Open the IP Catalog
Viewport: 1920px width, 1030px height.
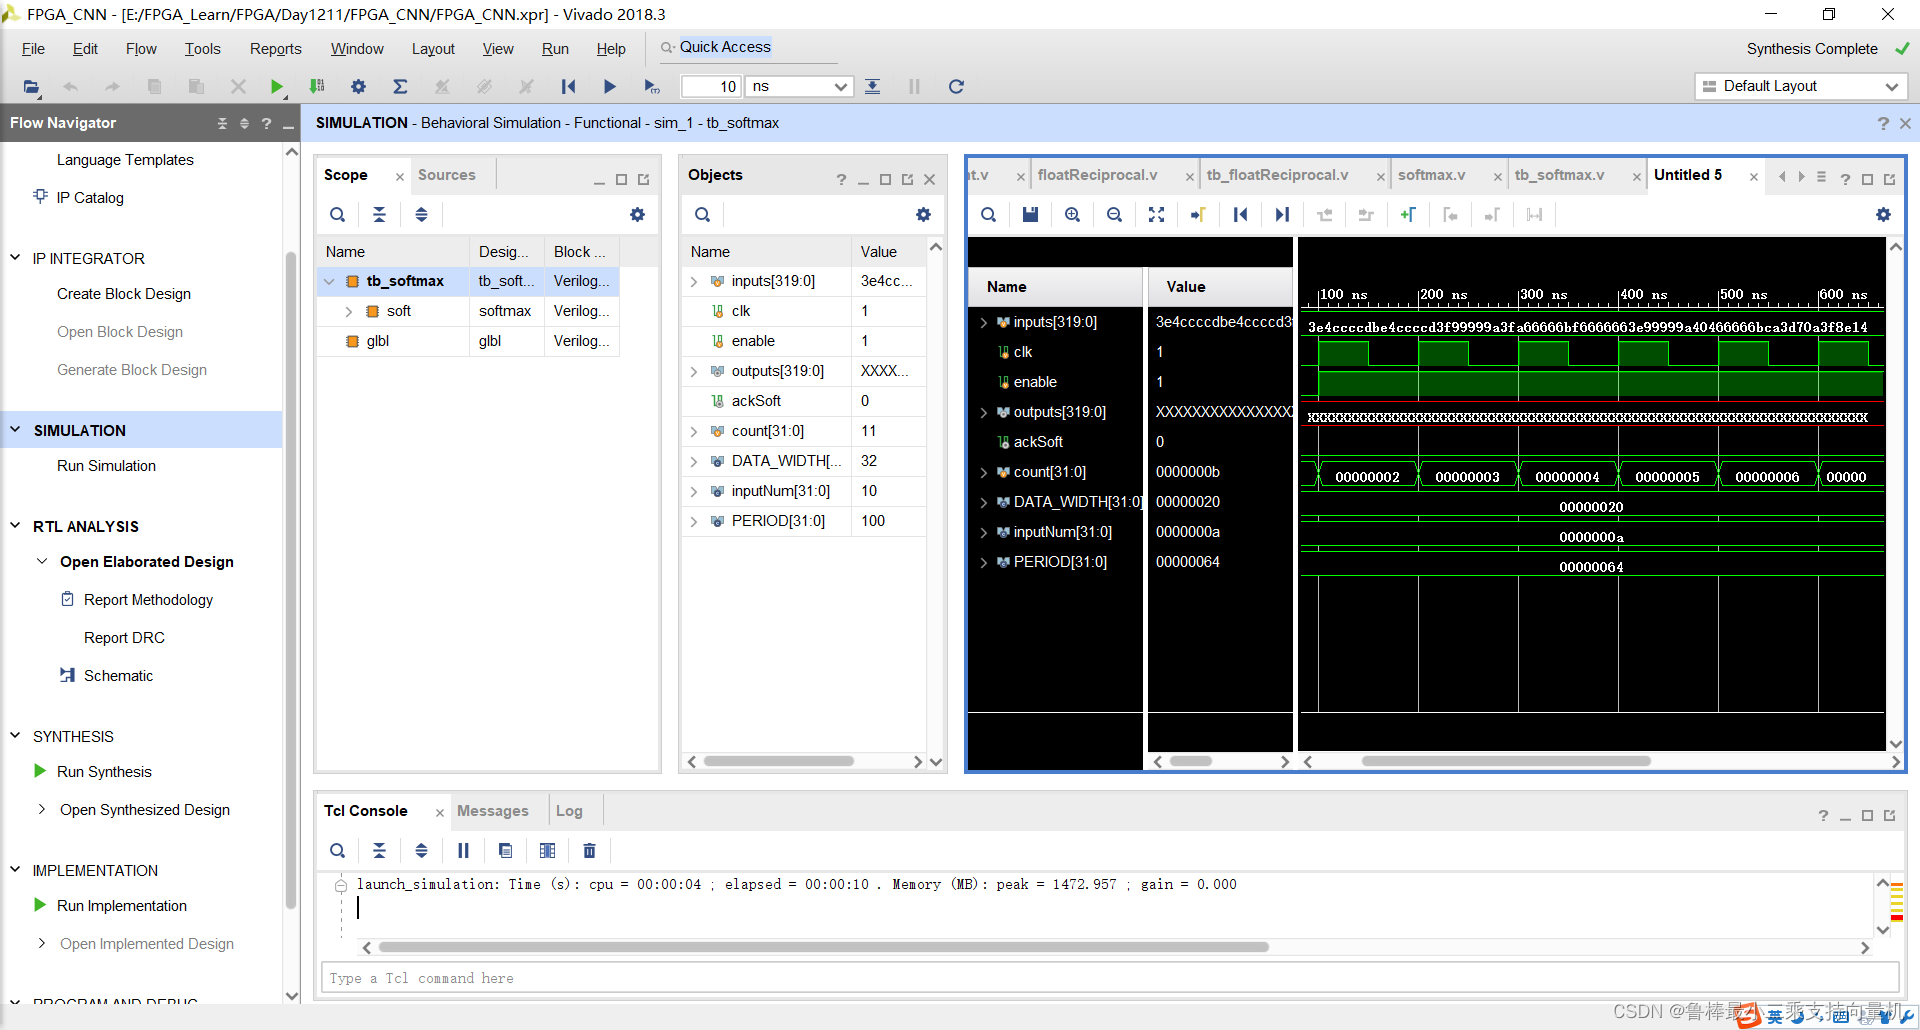pyautogui.click(x=90, y=198)
